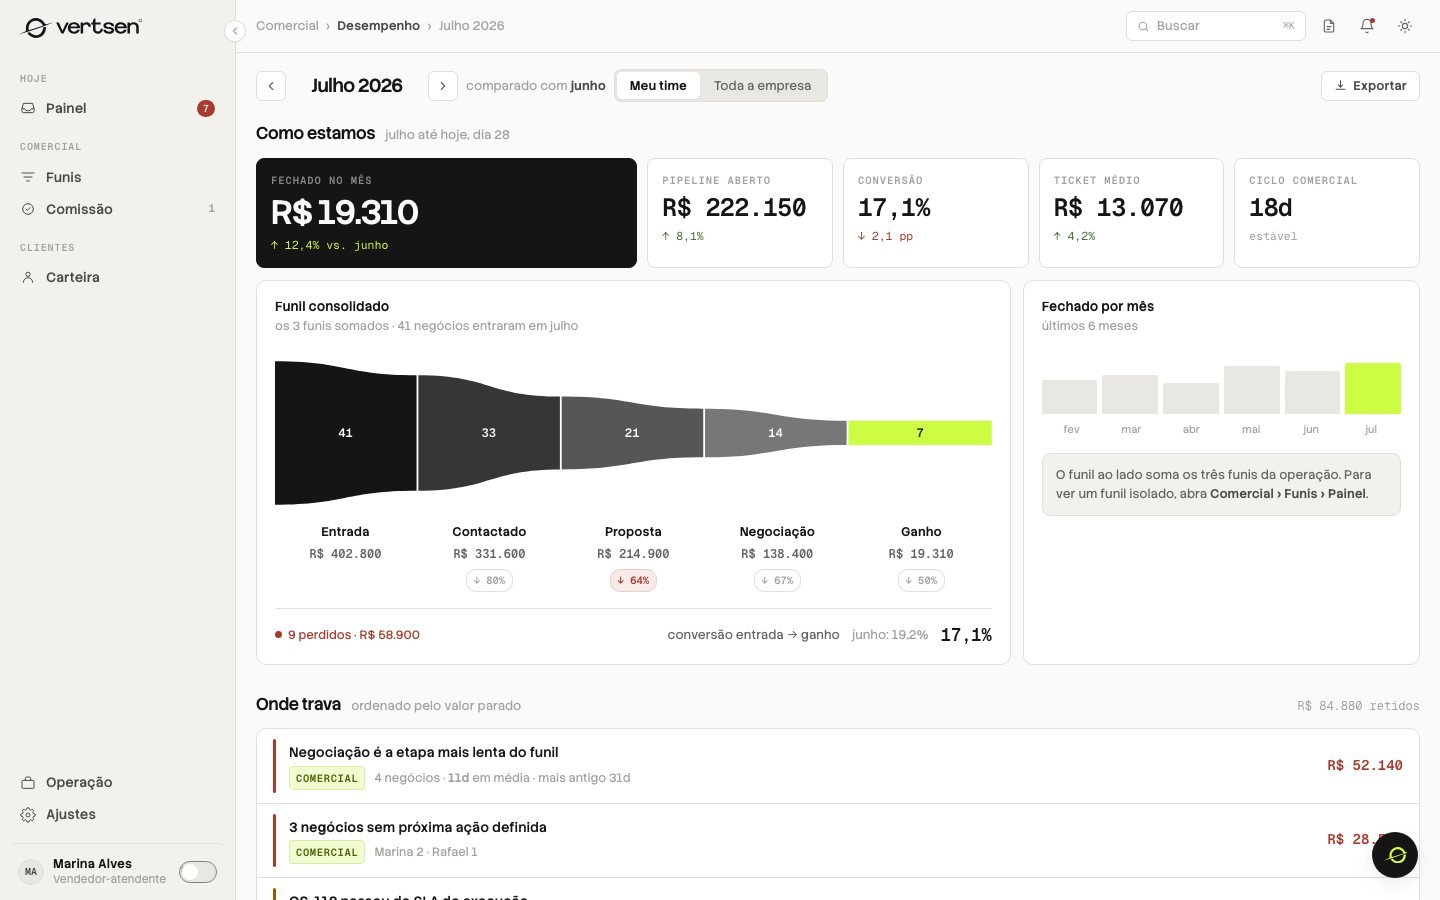Click R$ 52.140 amount
Viewport: 1440px width, 900px height.
[x=1365, y=766]
